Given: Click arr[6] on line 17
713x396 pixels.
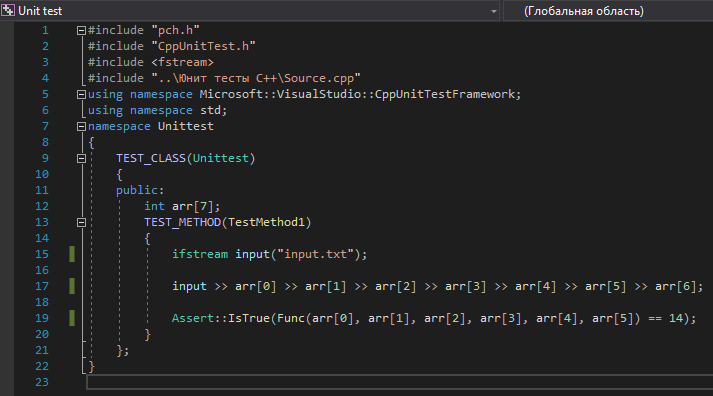Looking at the screenshot, I should pyautogui.click(x=675, y=286).
